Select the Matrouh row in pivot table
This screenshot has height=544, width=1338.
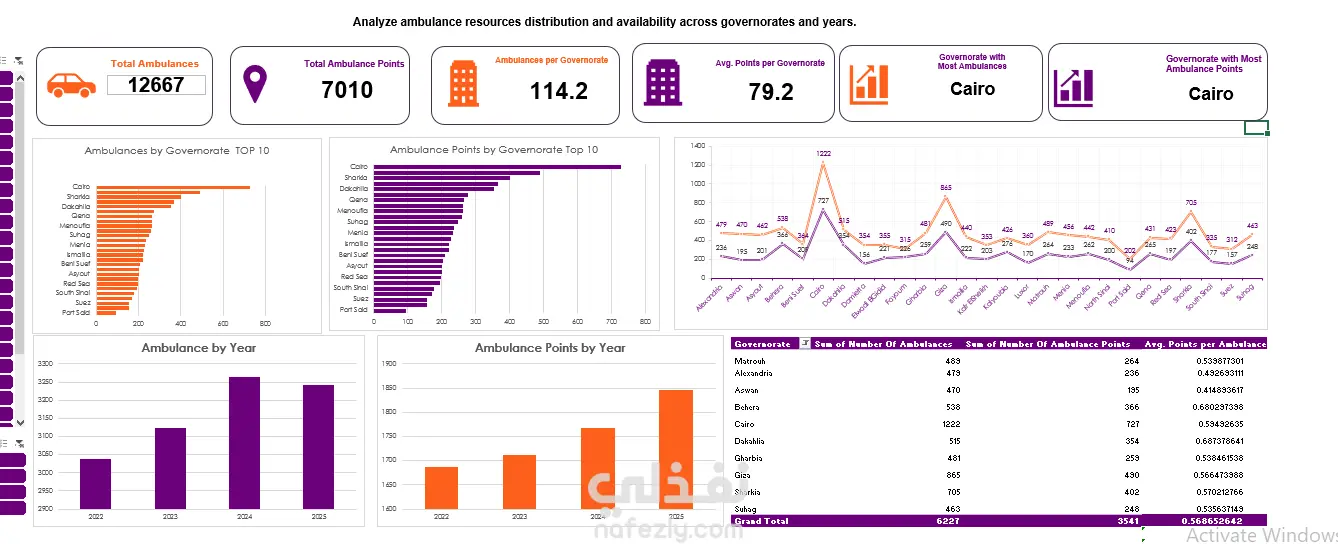999,360
